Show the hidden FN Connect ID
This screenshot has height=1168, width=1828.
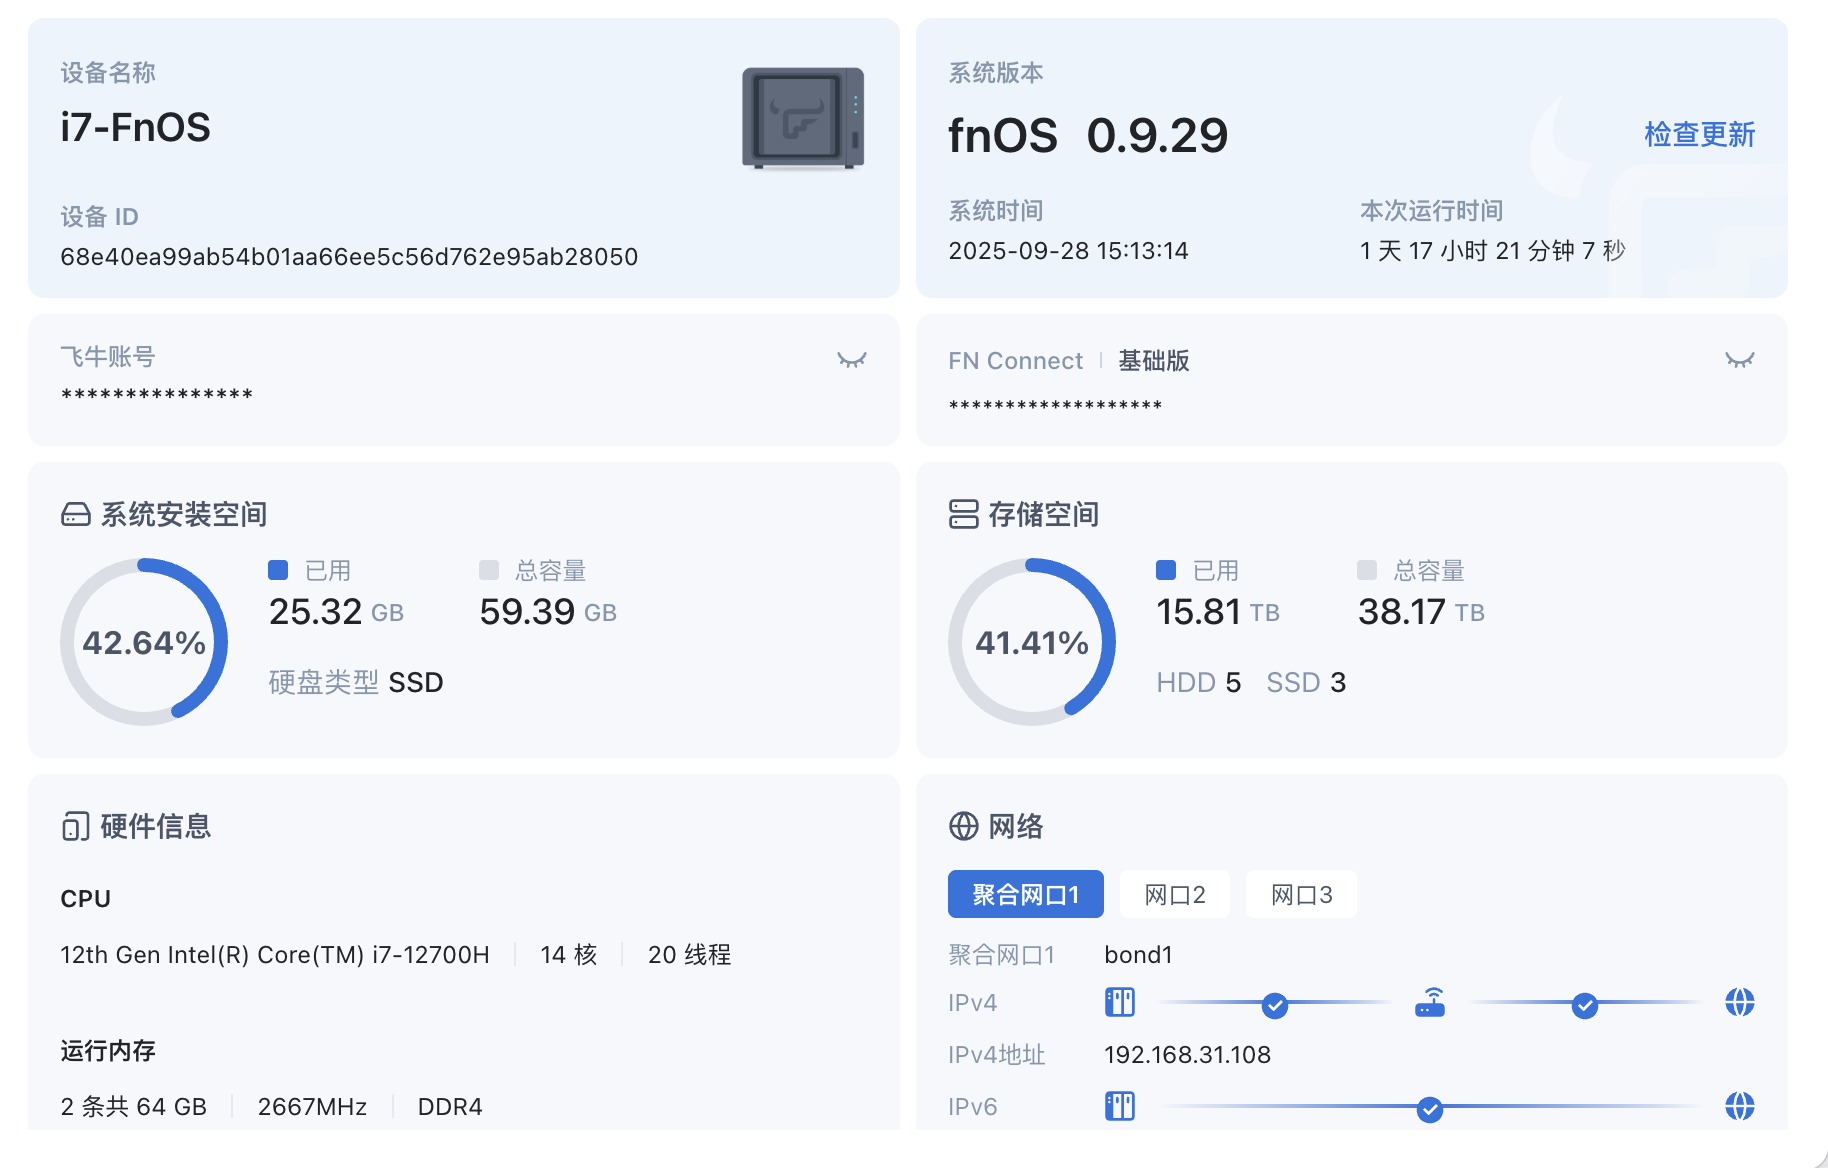1739,360
